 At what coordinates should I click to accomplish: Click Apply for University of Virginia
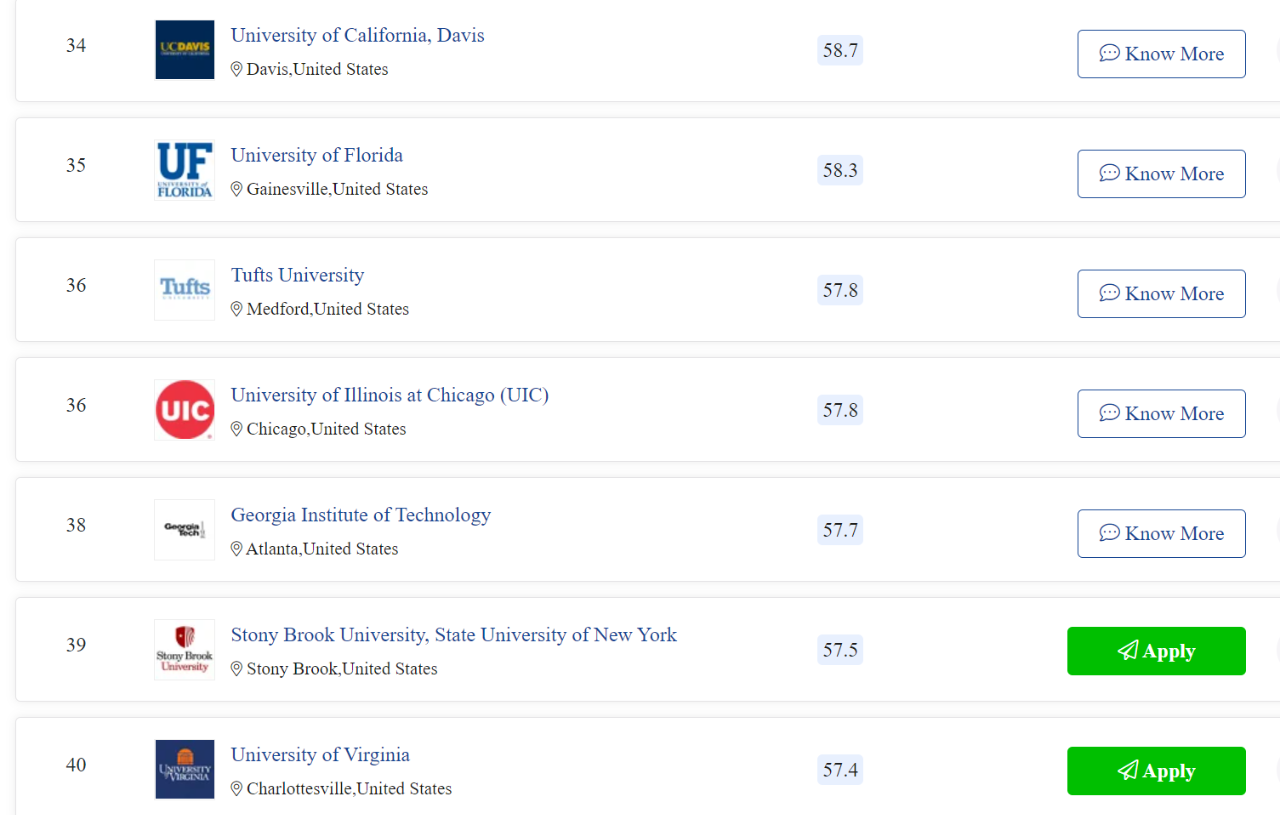tap(1156, 771)
